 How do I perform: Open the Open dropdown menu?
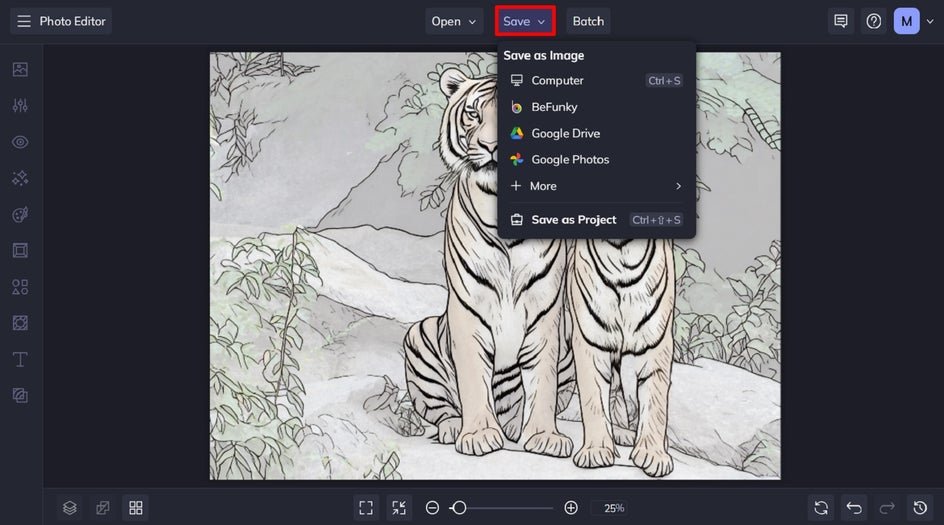click(x=454, y=22)
